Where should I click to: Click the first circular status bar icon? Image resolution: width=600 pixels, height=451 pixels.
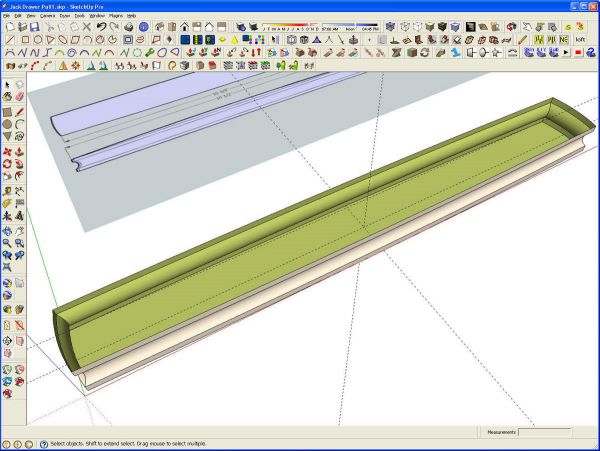click(6, 444)
